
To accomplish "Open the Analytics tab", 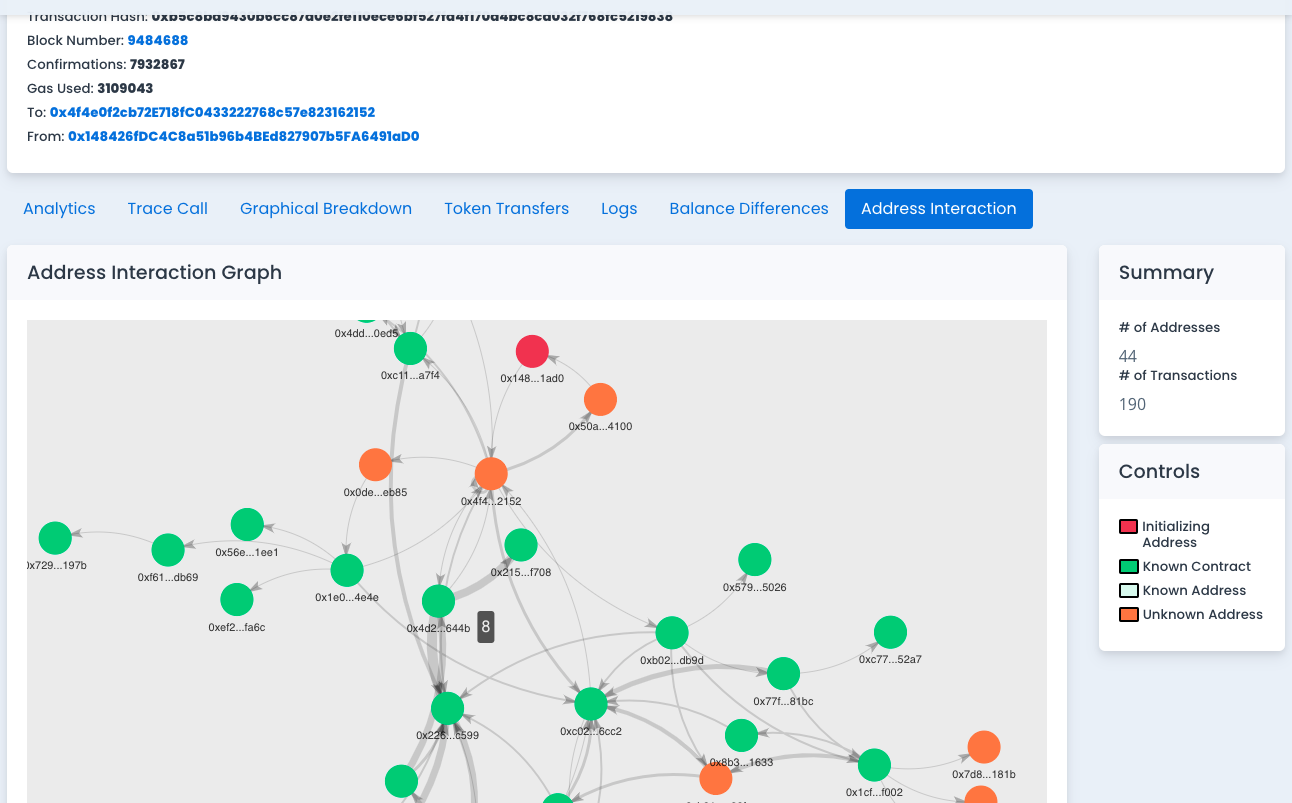I will coord(59,209).
